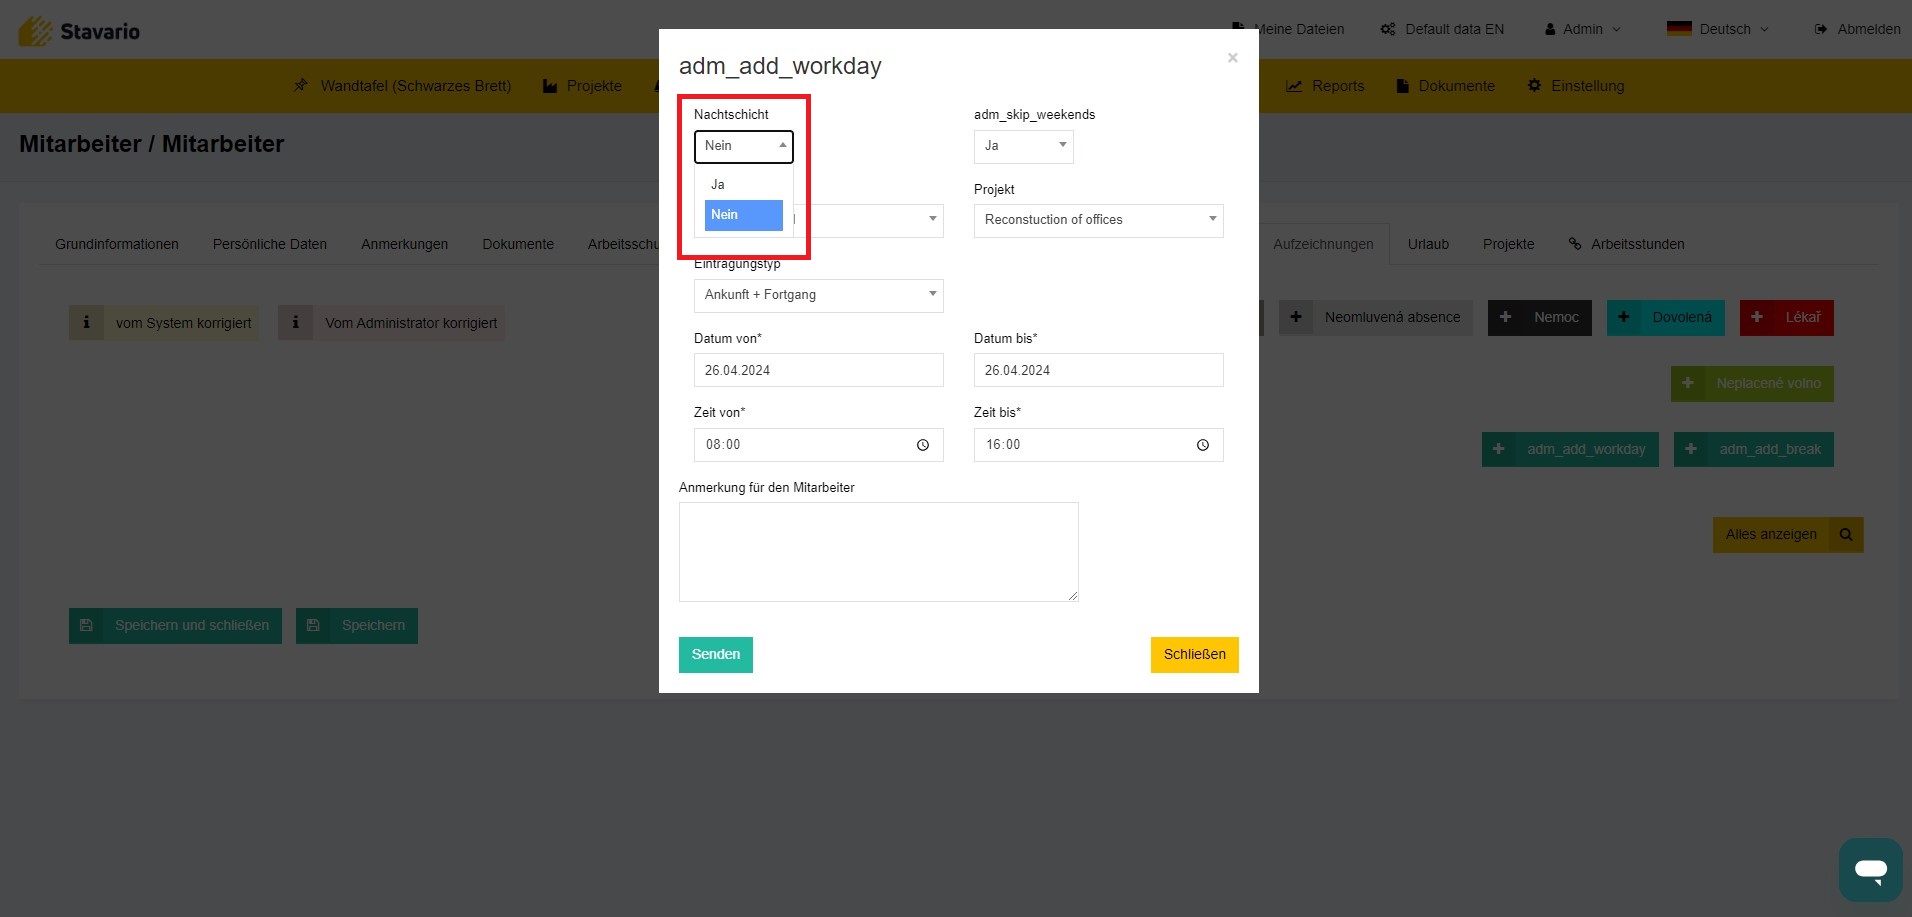Click the Abmelden logout icon
The height and width of the screenshot is (917, 1912).
pyautogui.click(x=1821, y=29)
